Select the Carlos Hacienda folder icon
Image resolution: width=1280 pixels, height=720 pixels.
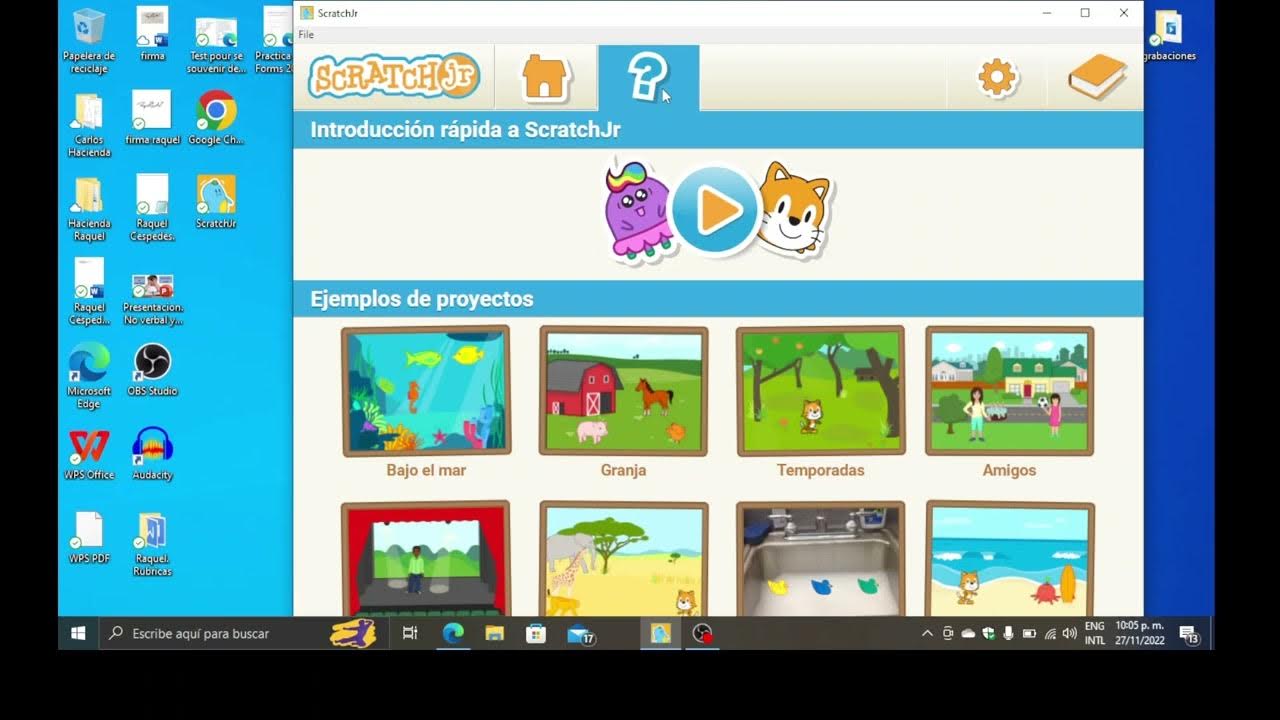click(89, 125)
